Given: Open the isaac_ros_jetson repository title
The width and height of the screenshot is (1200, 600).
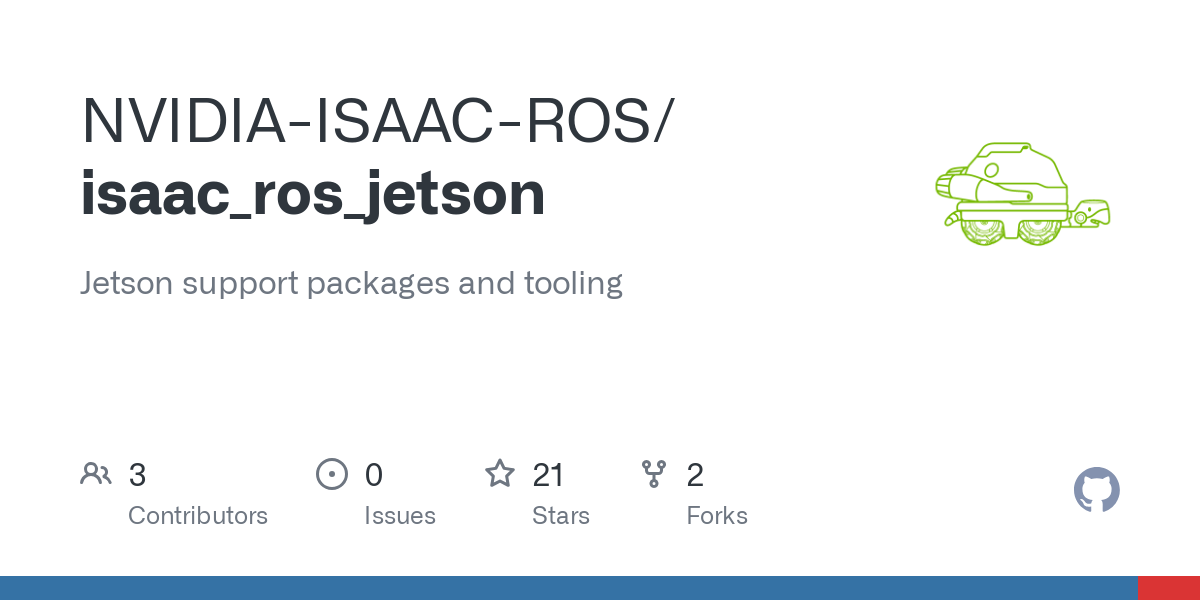Looking at the screenshot, I should point(313,195).
